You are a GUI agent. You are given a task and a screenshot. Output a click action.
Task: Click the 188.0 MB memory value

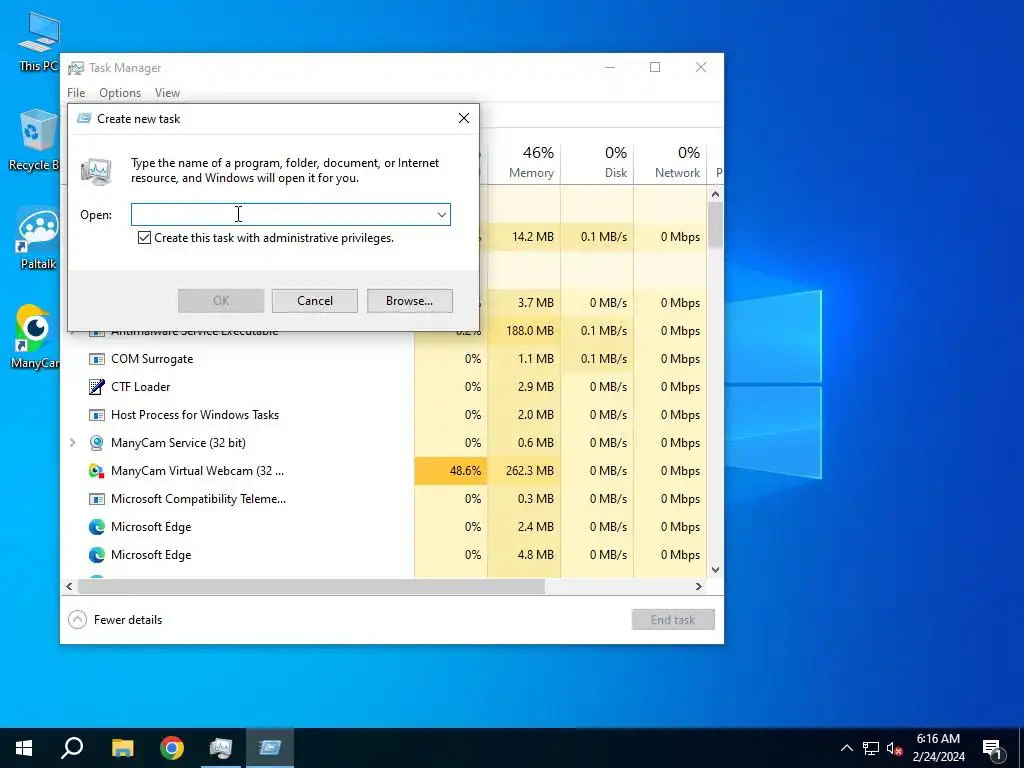(530, 331)
